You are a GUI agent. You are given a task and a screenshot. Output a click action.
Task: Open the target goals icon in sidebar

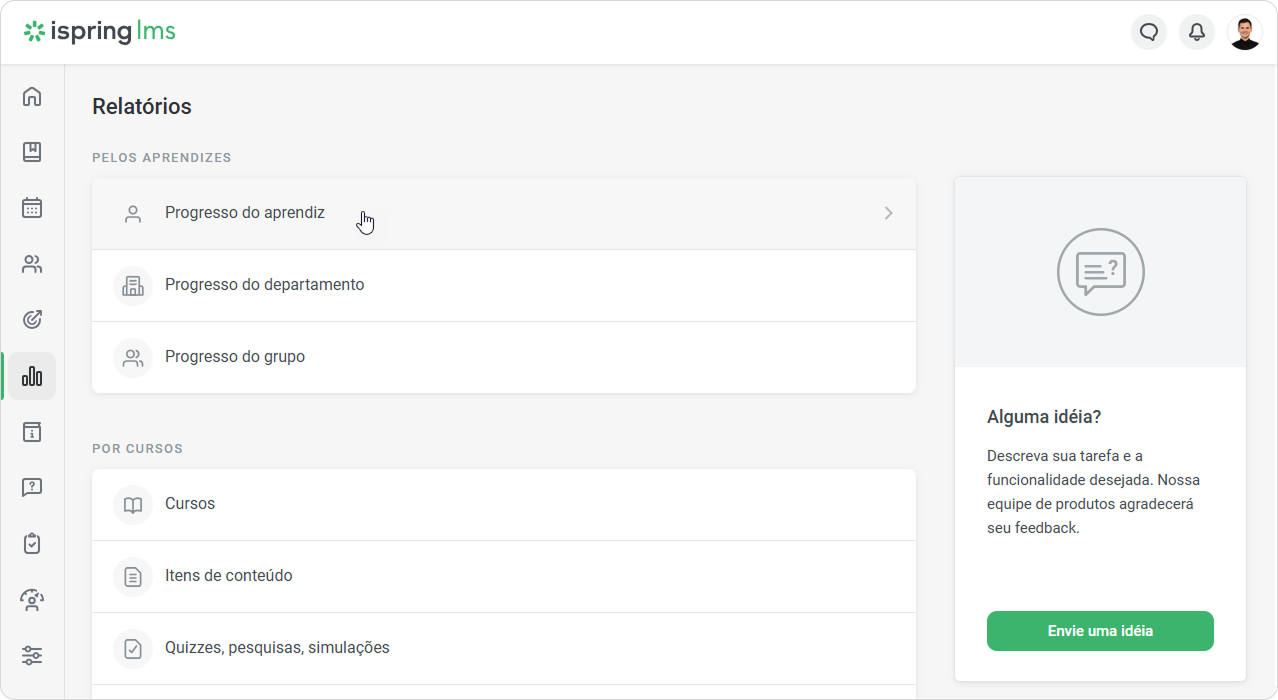32,320
